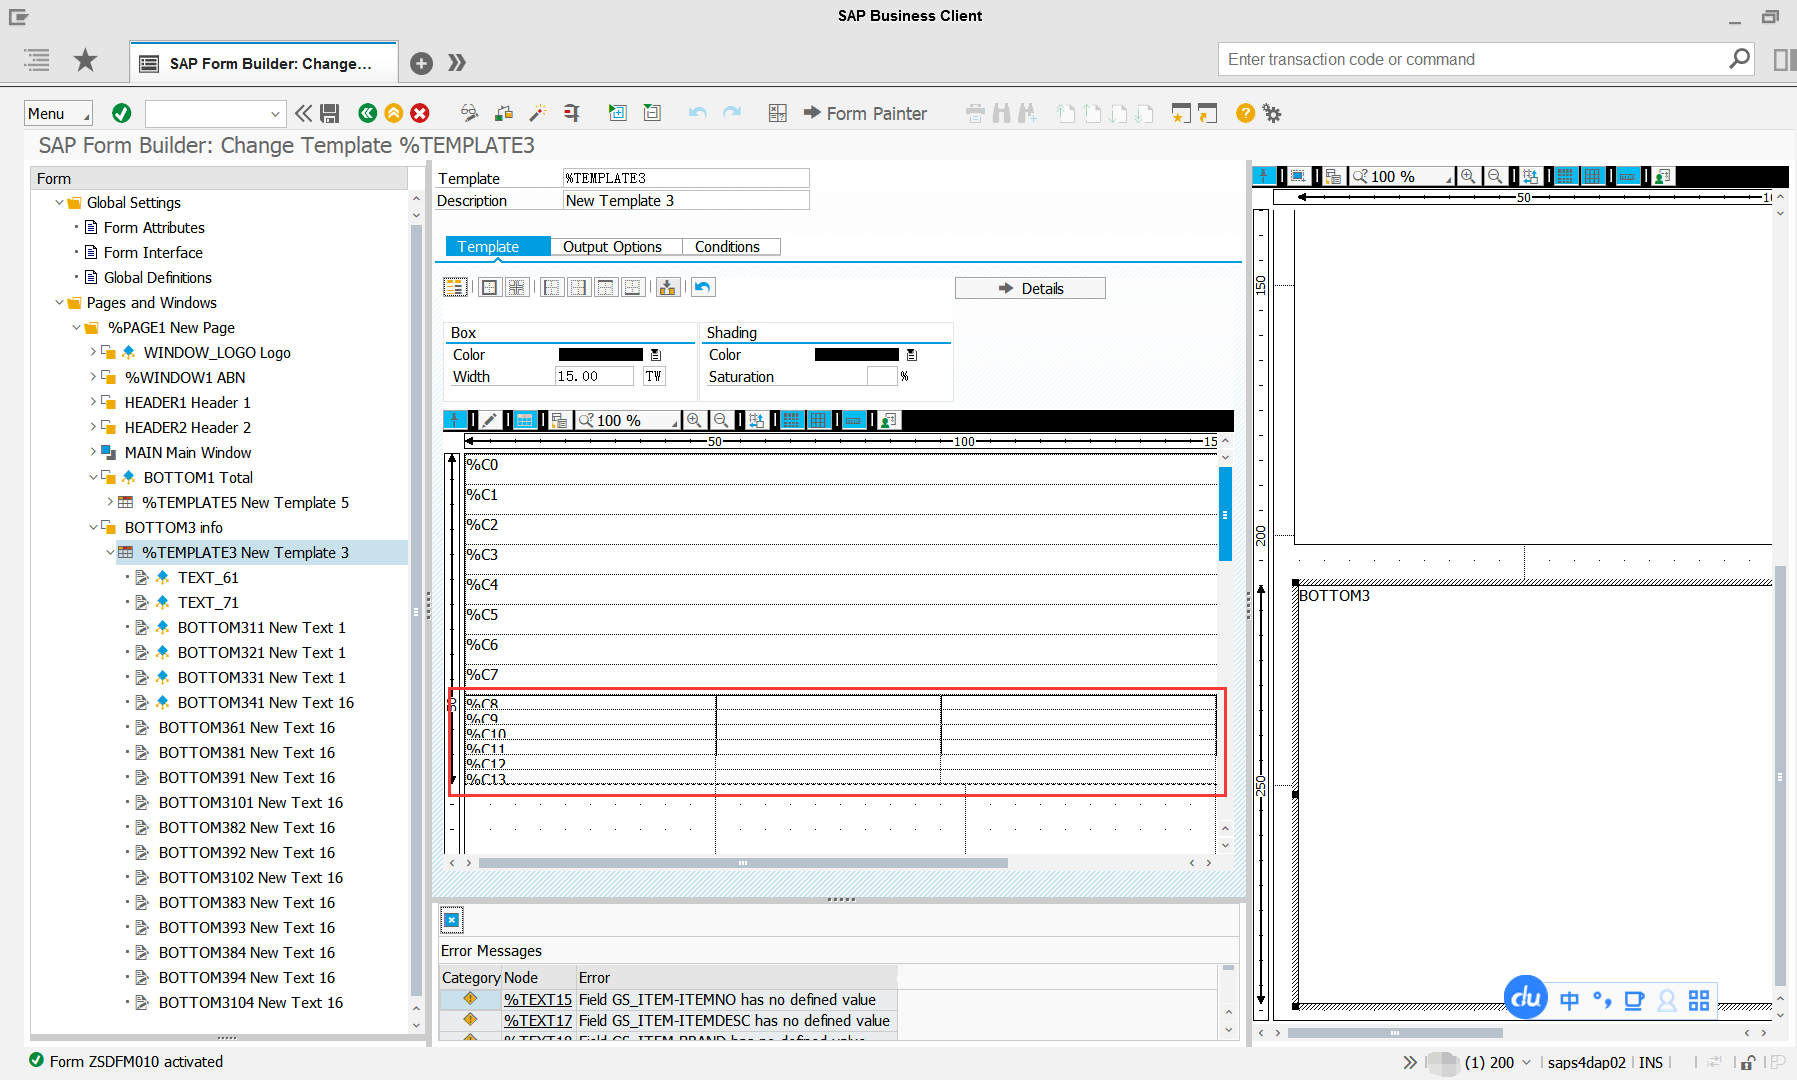Open the Menu dropdown
Image resolution: width=1797 pixels, height=1080 pixels.
58,113
